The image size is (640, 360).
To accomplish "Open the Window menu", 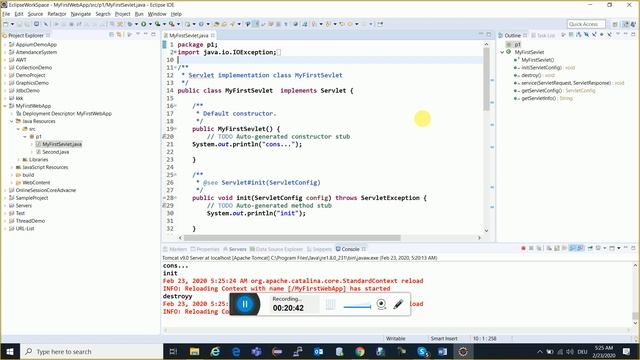I will [157, 14].
